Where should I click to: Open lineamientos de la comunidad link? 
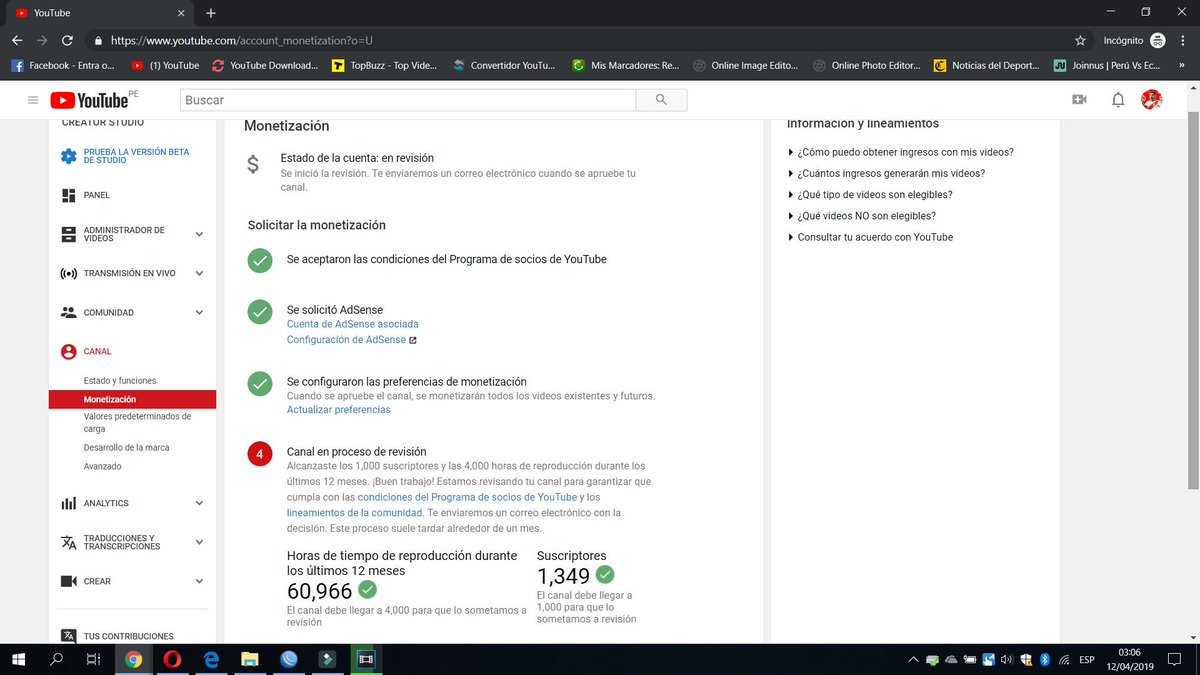click(355, 513)
